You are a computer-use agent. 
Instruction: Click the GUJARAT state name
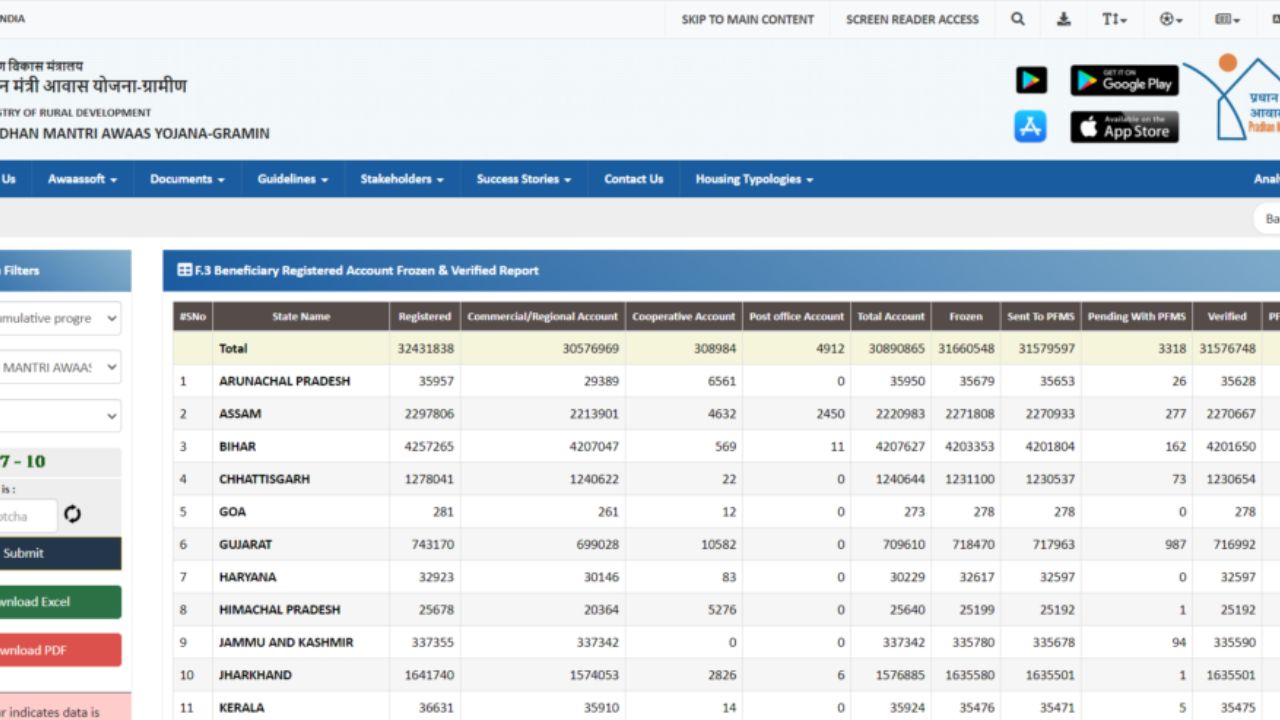245,545
